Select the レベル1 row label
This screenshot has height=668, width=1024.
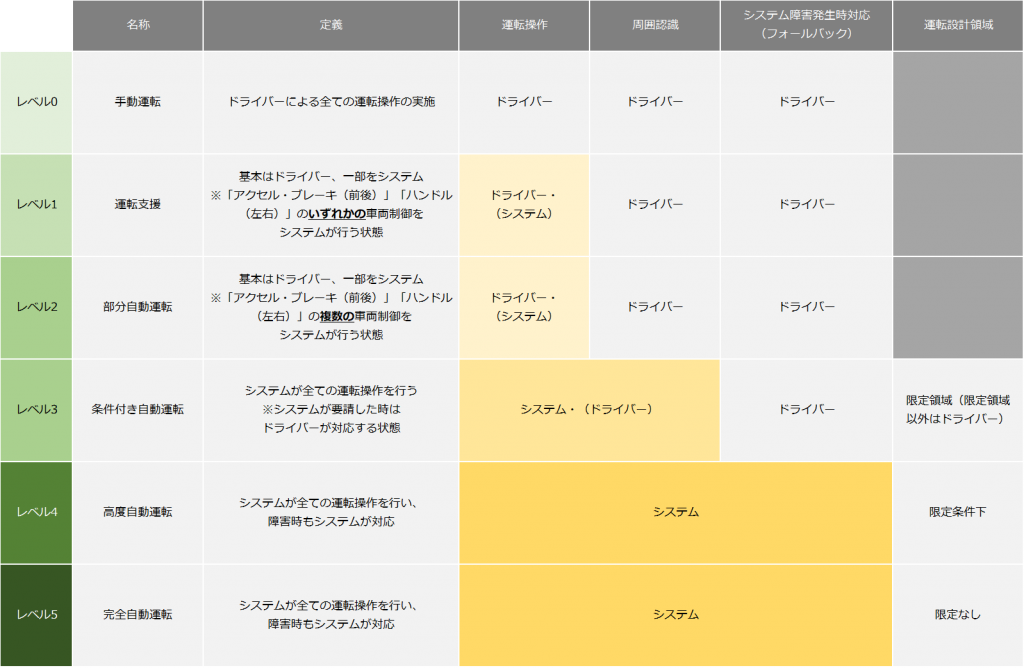[x=37, y=204]
